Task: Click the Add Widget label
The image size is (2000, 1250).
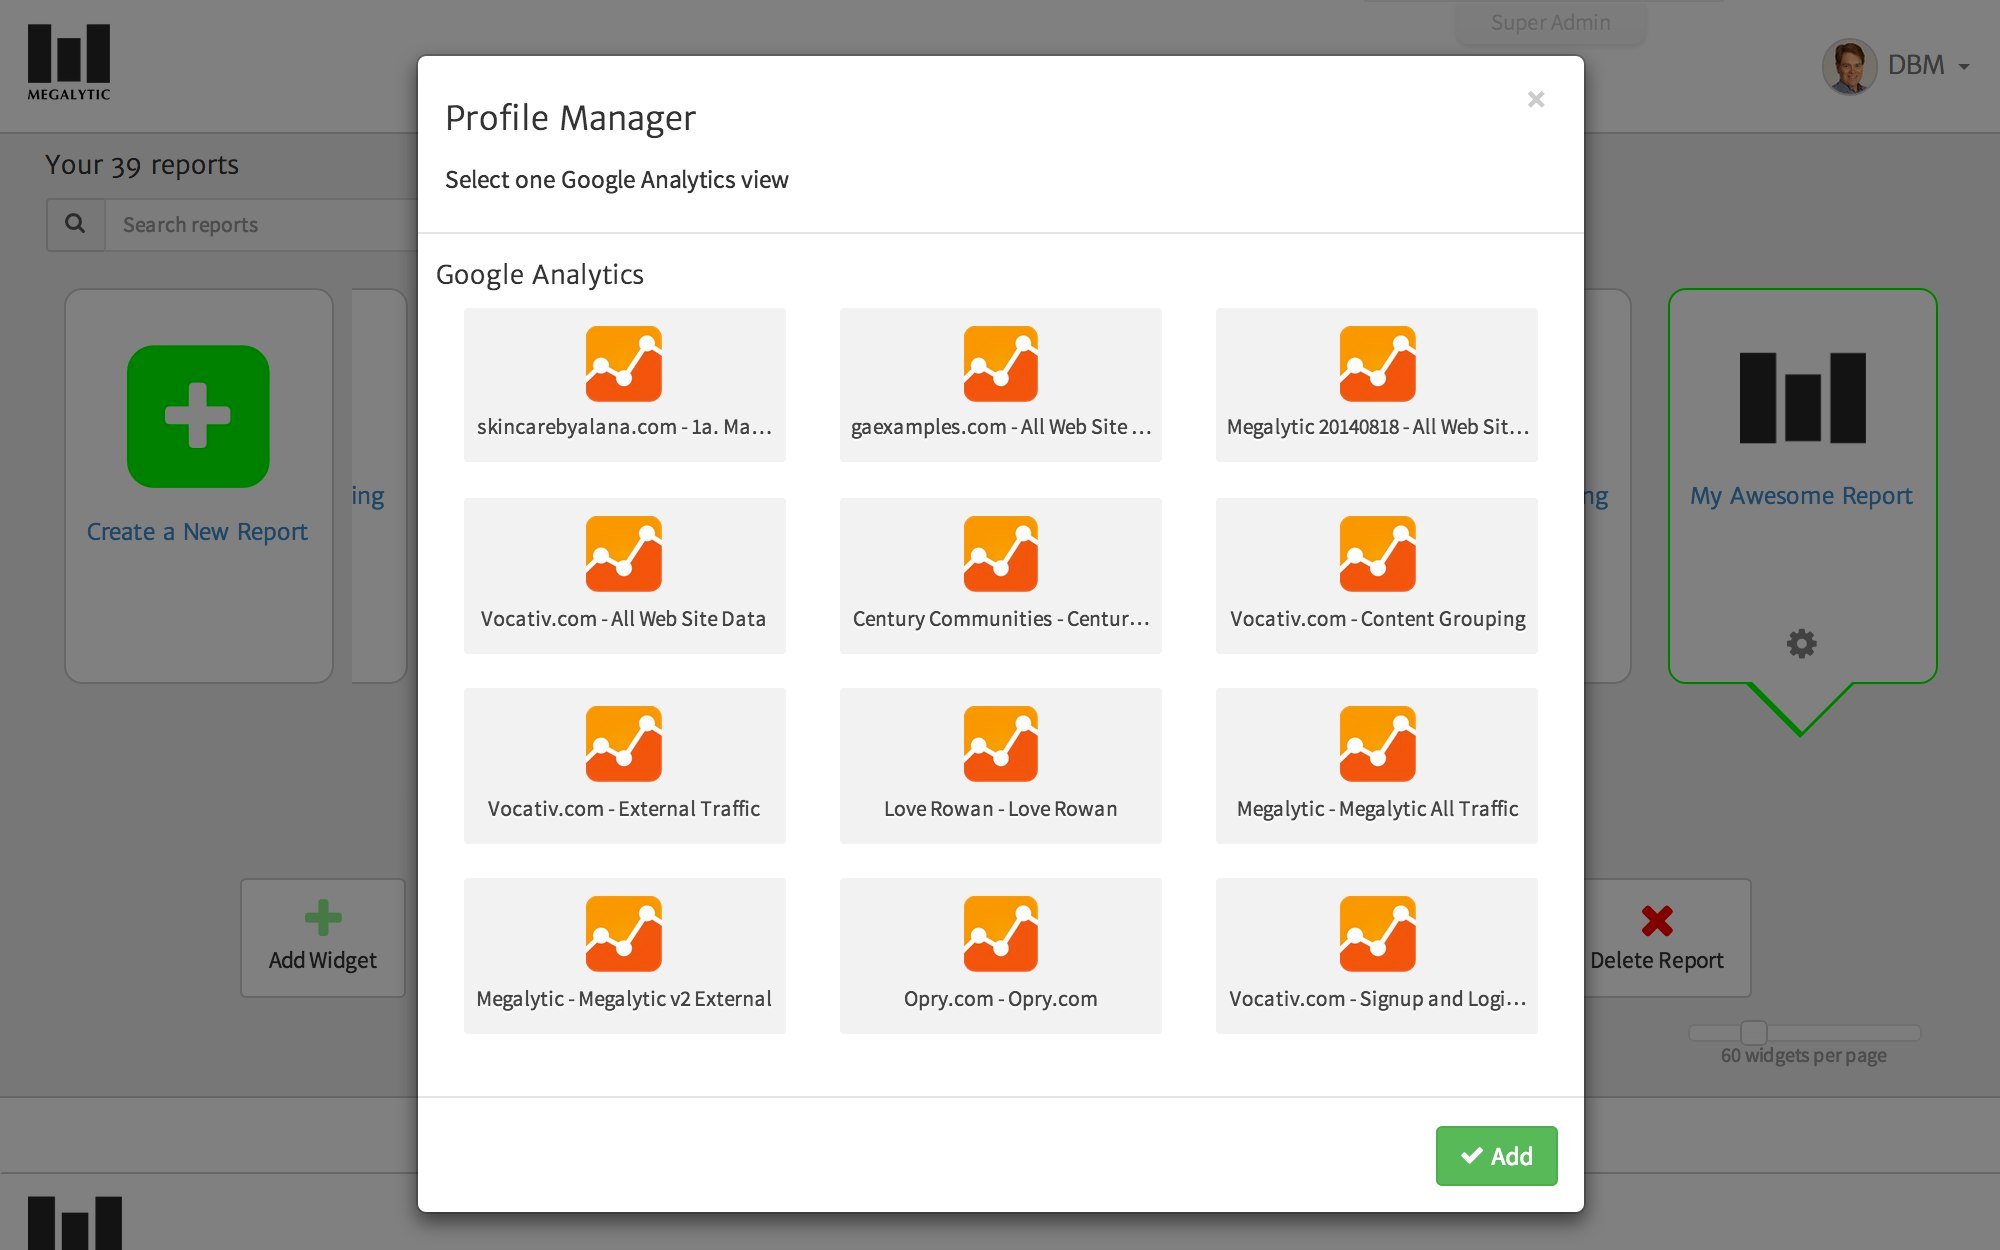Action: pos(323,960)
